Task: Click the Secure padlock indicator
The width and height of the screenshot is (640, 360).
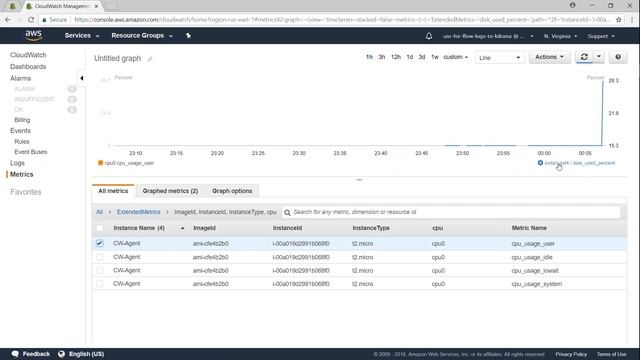Action: pos(54,20)
